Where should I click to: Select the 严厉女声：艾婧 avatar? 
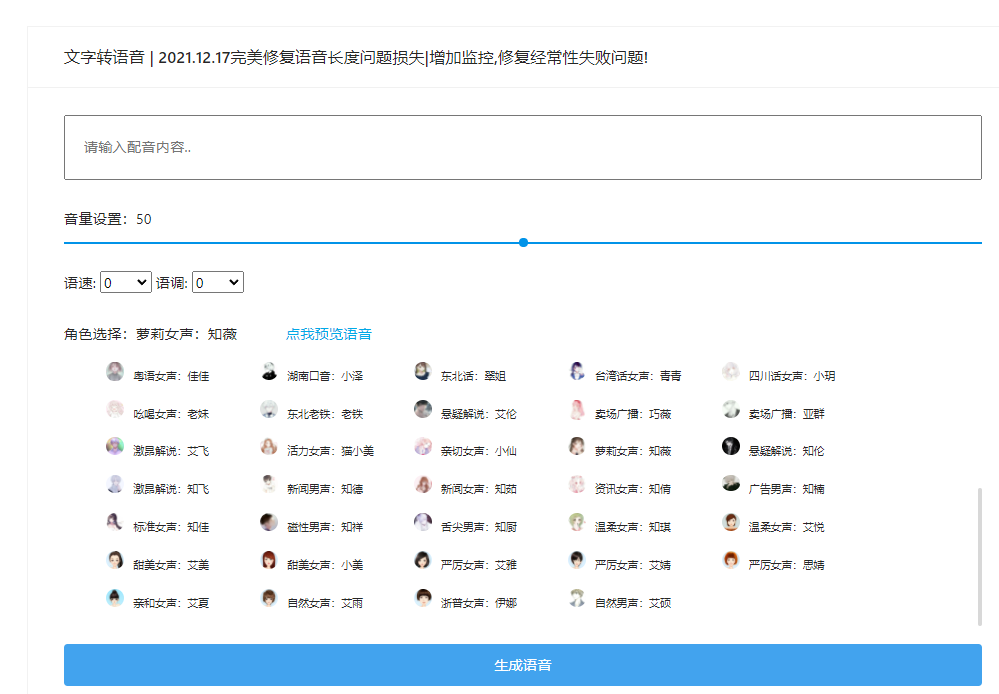(577, 560)
